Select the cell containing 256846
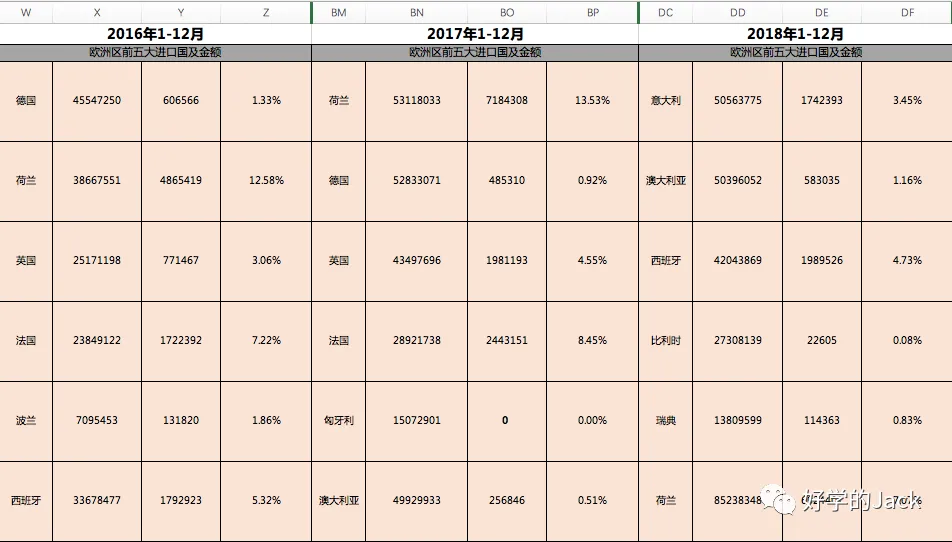The height and width of the screenshot is (542, 952). [507, 502]
